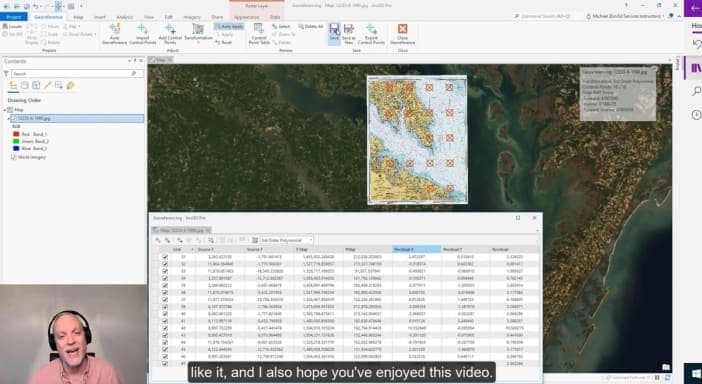Sort by Residual Y column header
Screen dimensions: 702x384
[465, 249]
